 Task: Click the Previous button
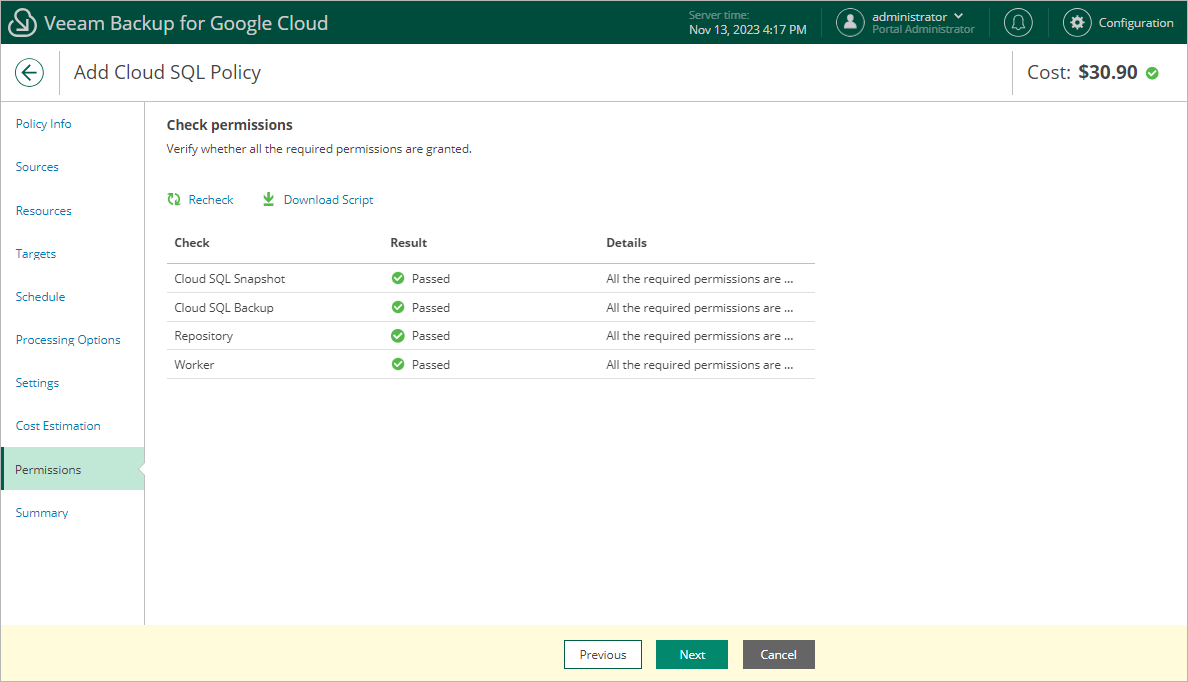tap(602, 655)
